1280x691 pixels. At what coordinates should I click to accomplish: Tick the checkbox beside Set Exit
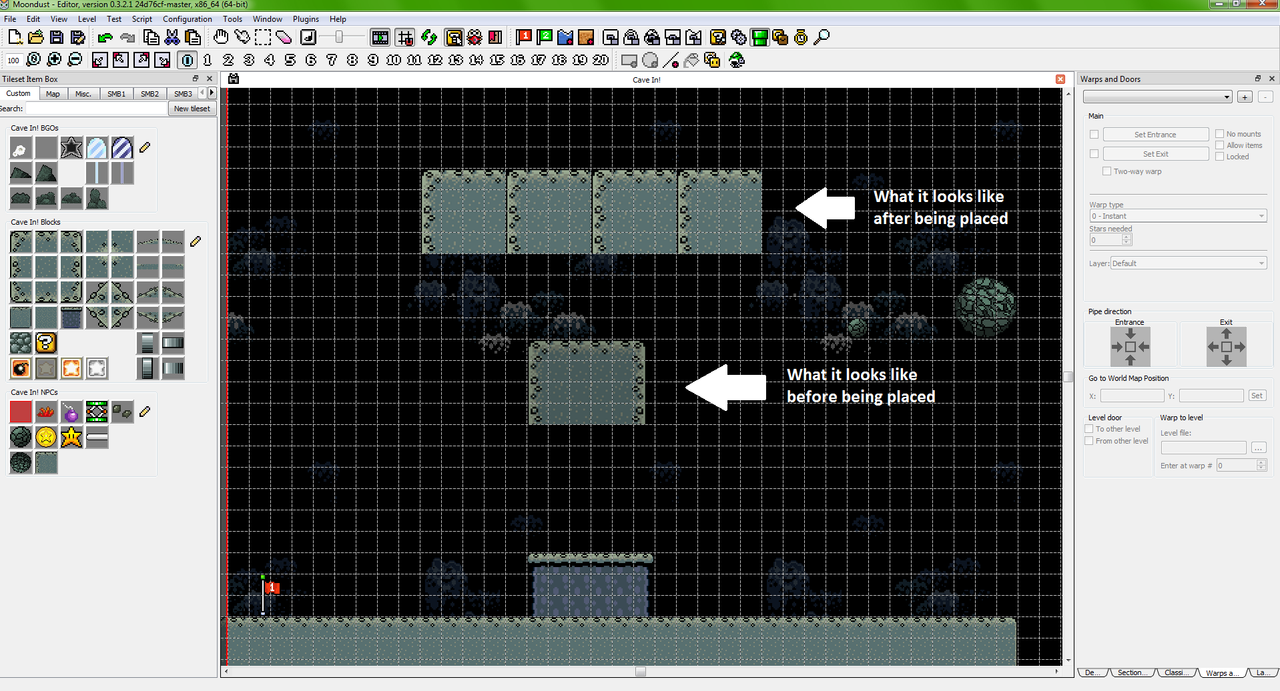click(1094, 154)
